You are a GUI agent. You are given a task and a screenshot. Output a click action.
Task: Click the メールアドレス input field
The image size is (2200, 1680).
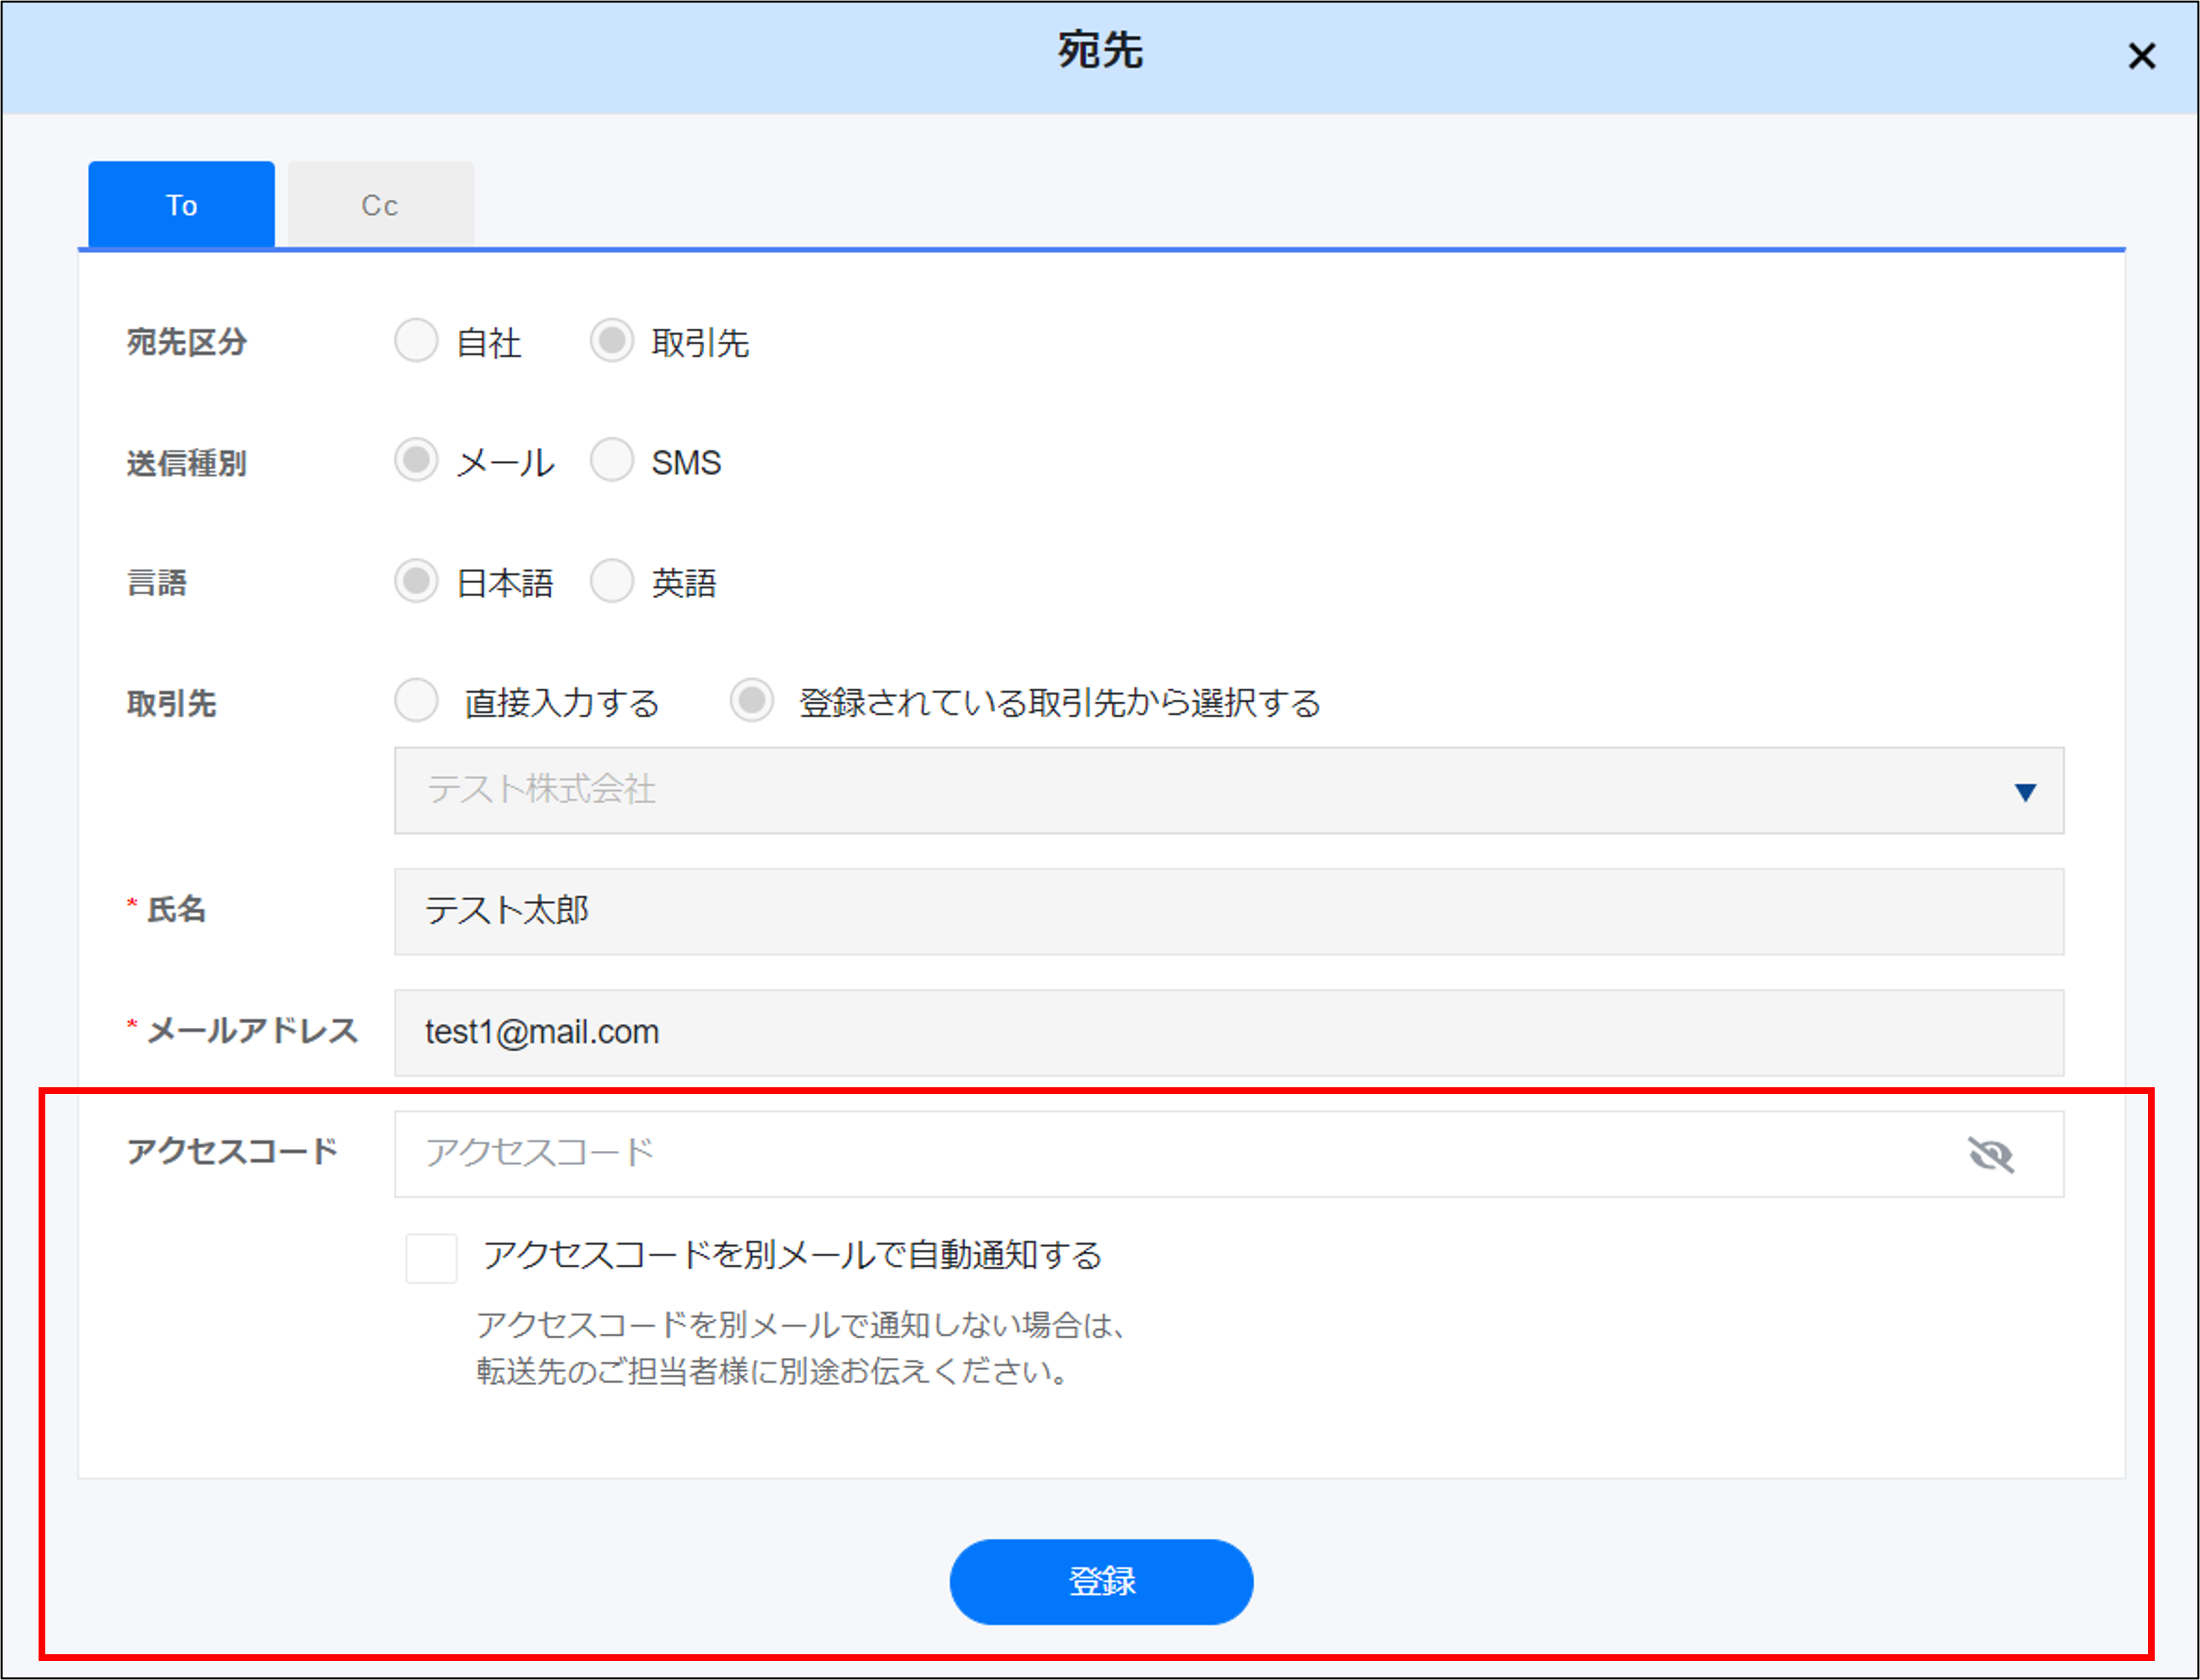1228,1032
